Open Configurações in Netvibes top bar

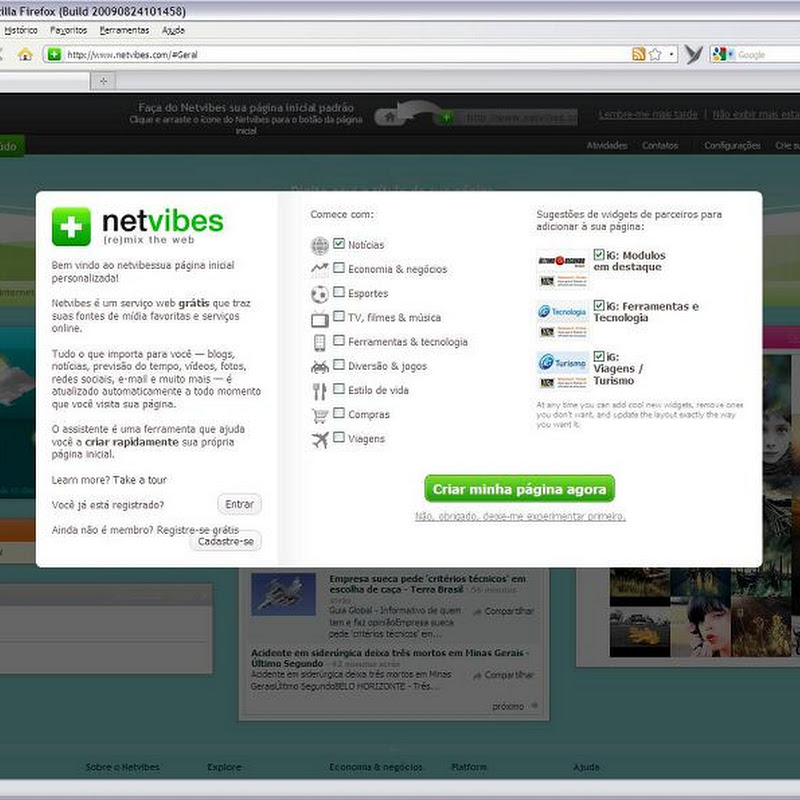pyautogui.click(x=732, y=145)
